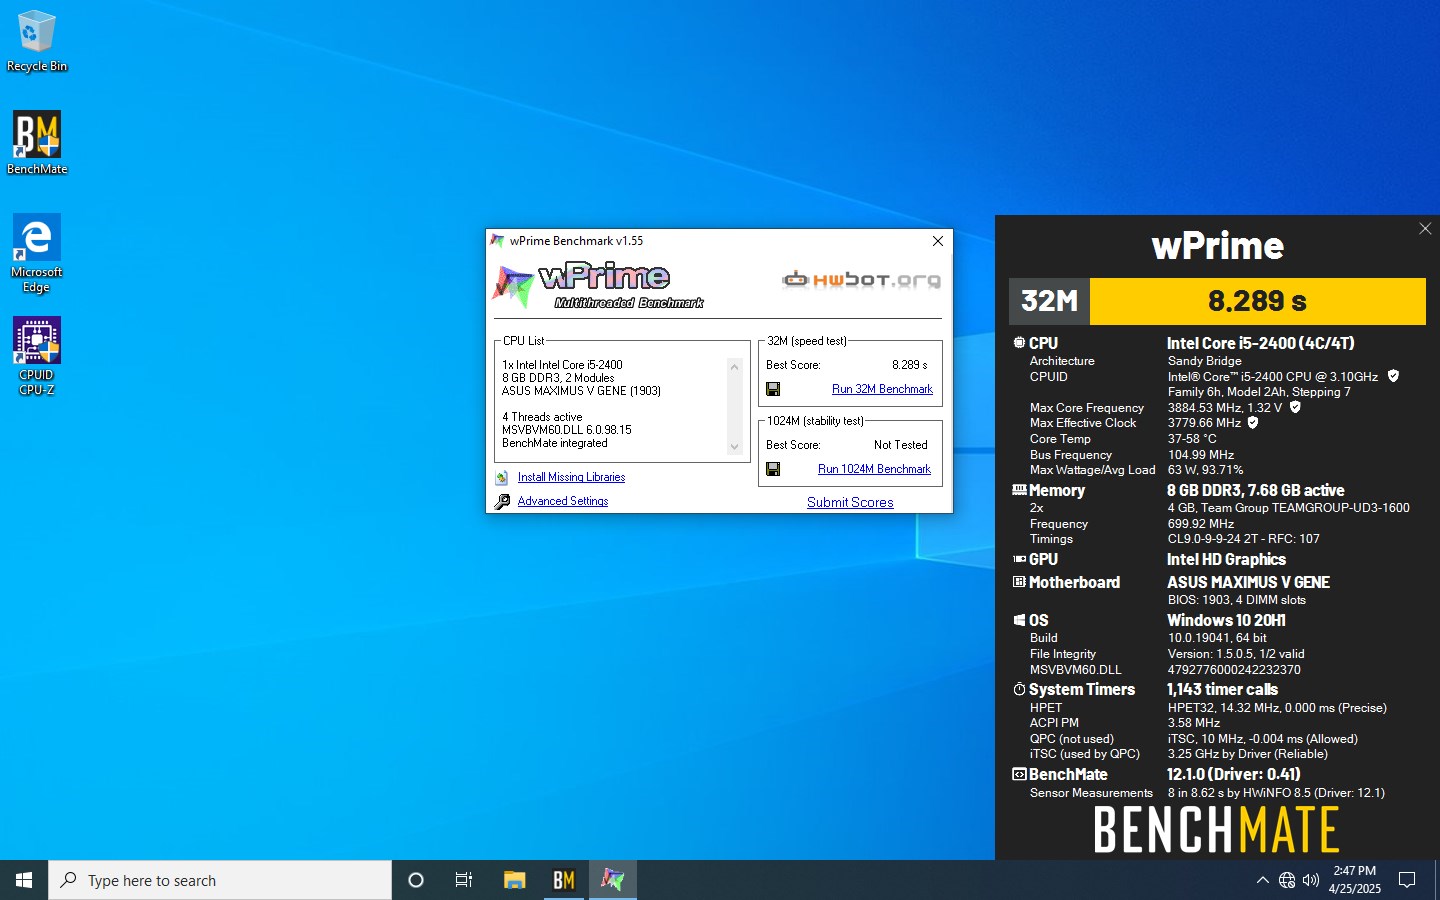Select the 4 Threads active line
The image size is (1440, 900).
coord(541,417)
